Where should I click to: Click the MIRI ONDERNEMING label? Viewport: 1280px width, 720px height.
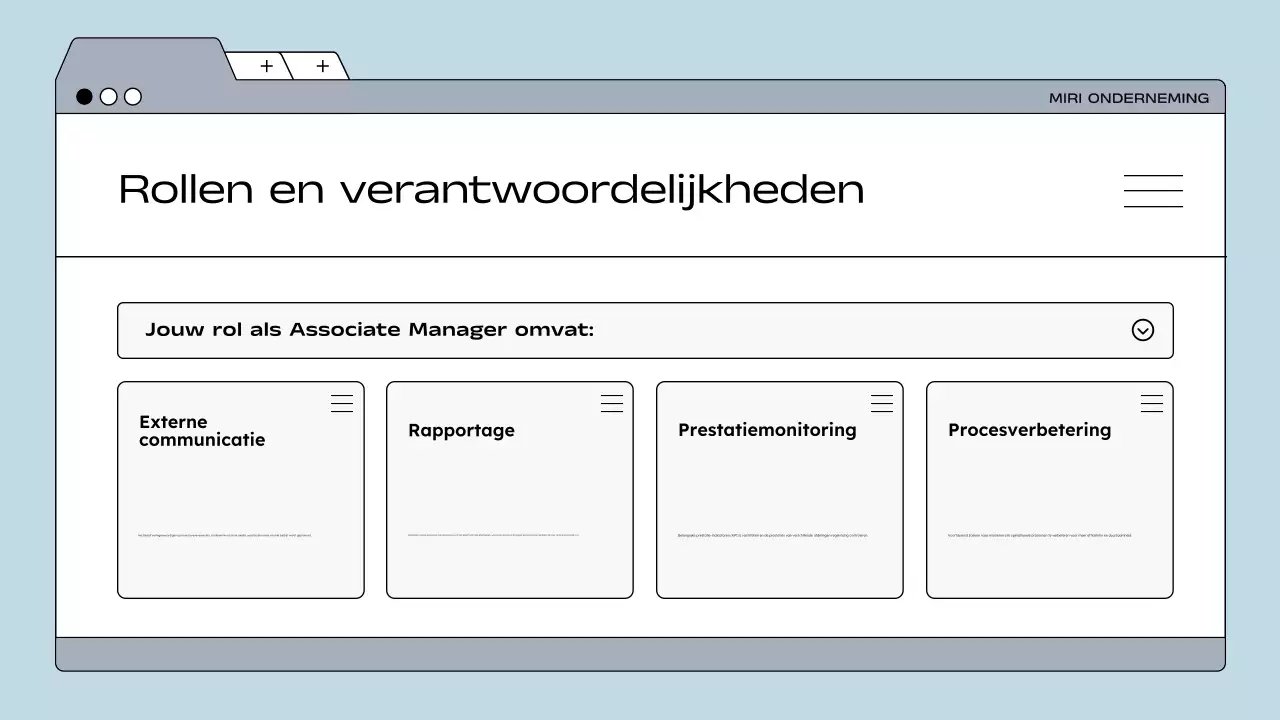1128,98
